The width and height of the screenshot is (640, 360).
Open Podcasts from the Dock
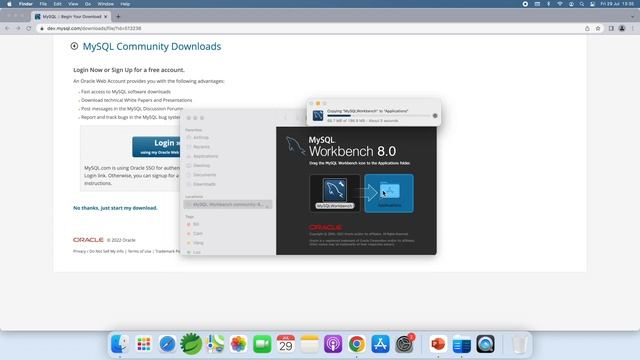coord(333,344)
